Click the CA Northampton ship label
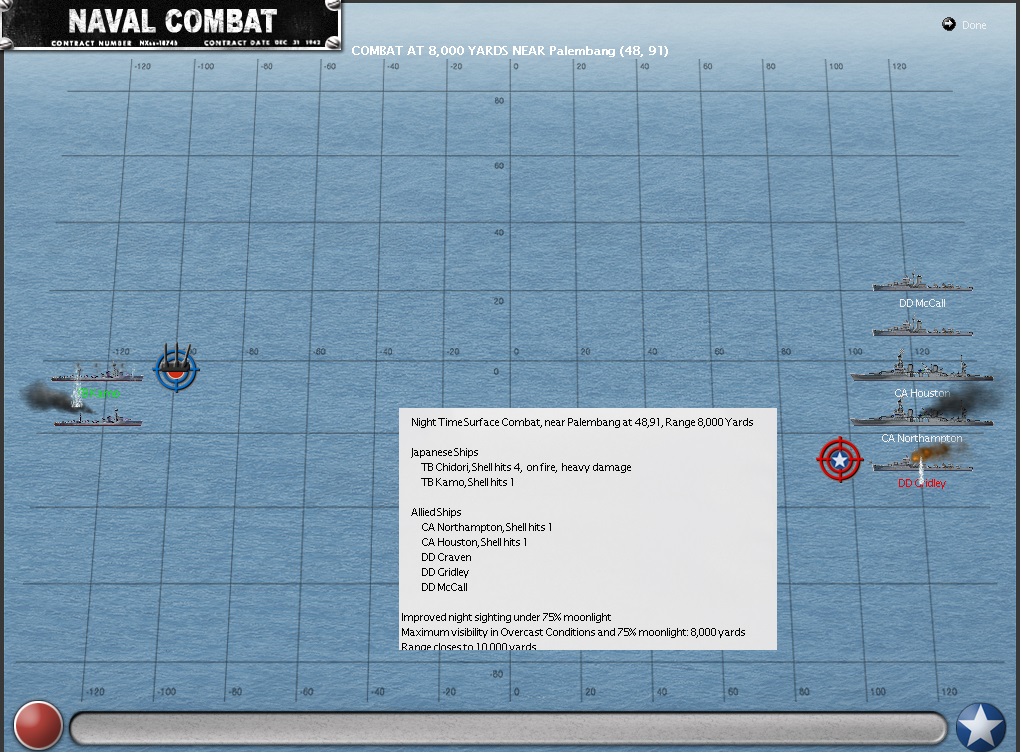 pyautogui.click(x=922, y=439)
